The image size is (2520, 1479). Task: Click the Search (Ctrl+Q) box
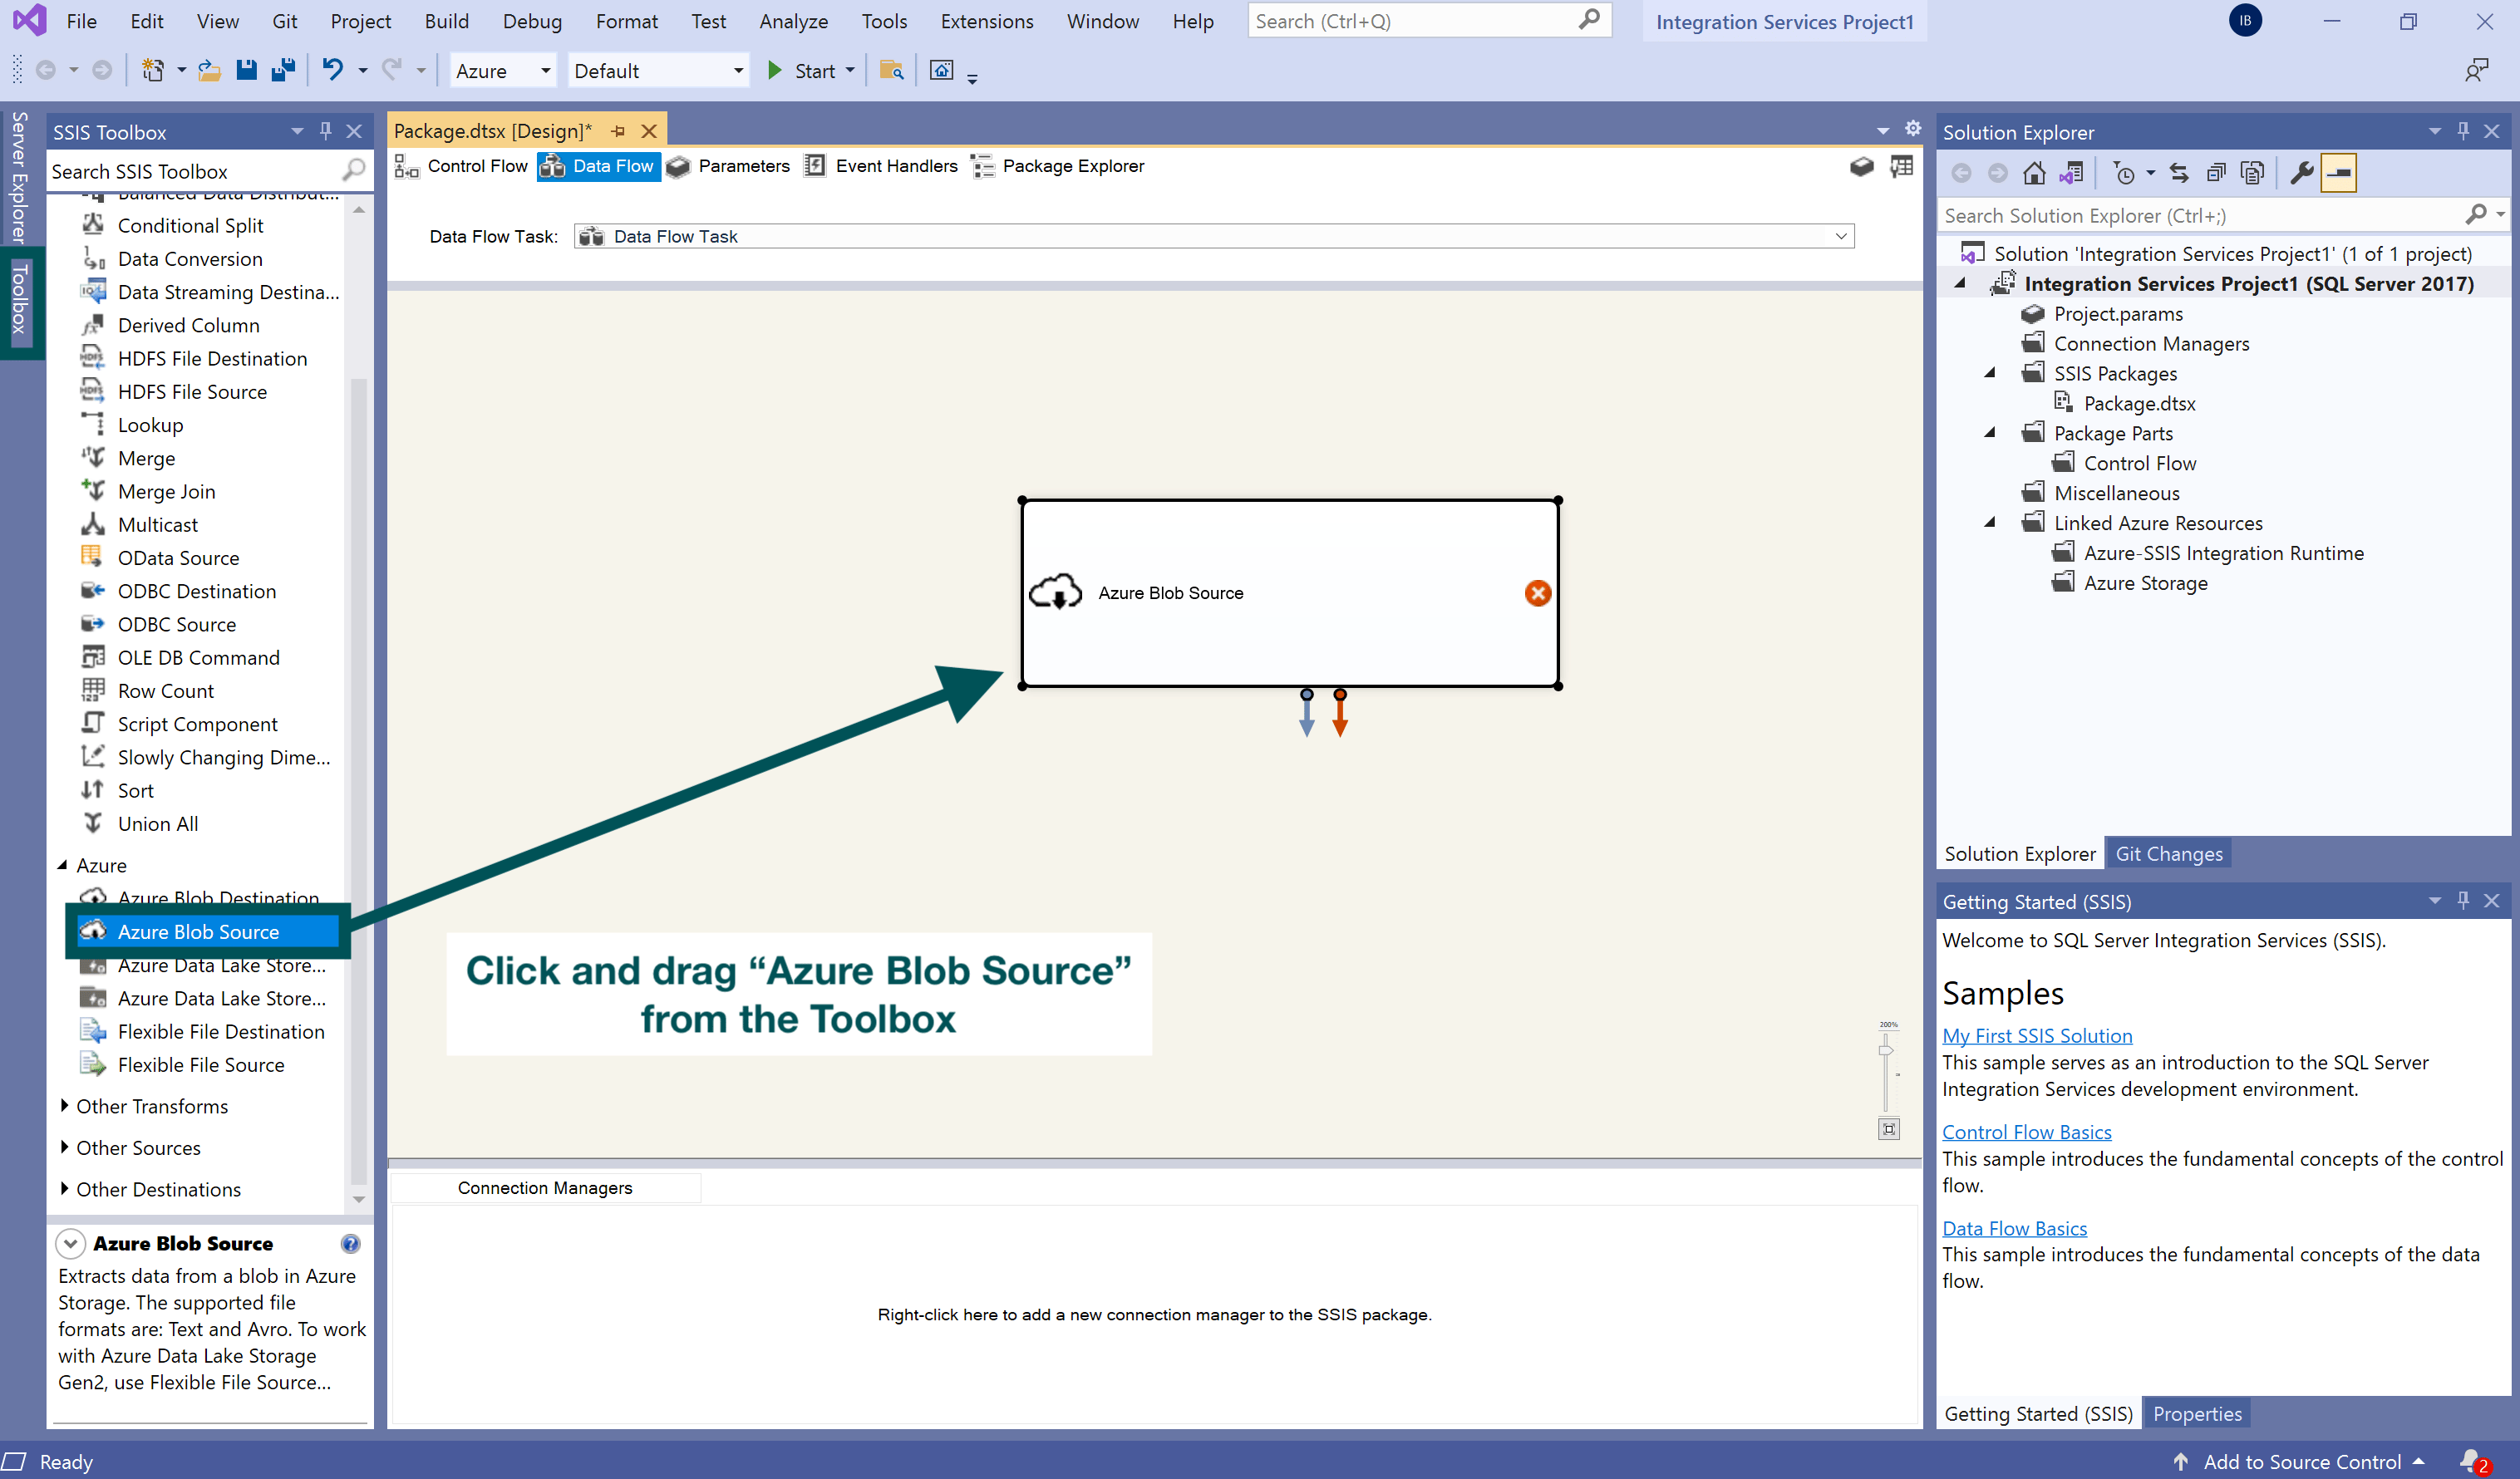[1429, 21]
